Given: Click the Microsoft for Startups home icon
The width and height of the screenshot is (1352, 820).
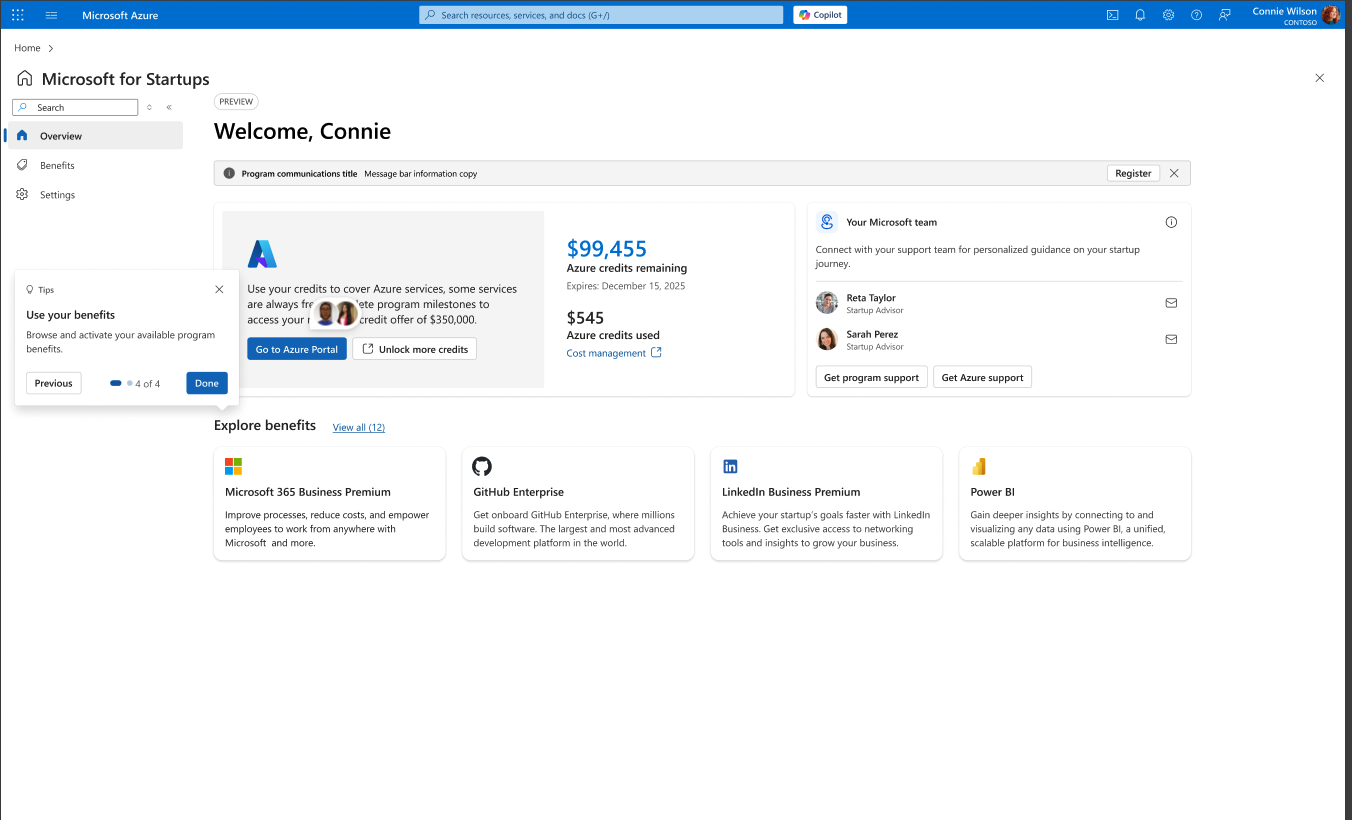Looking at the screenshot, I should point(25,78).
